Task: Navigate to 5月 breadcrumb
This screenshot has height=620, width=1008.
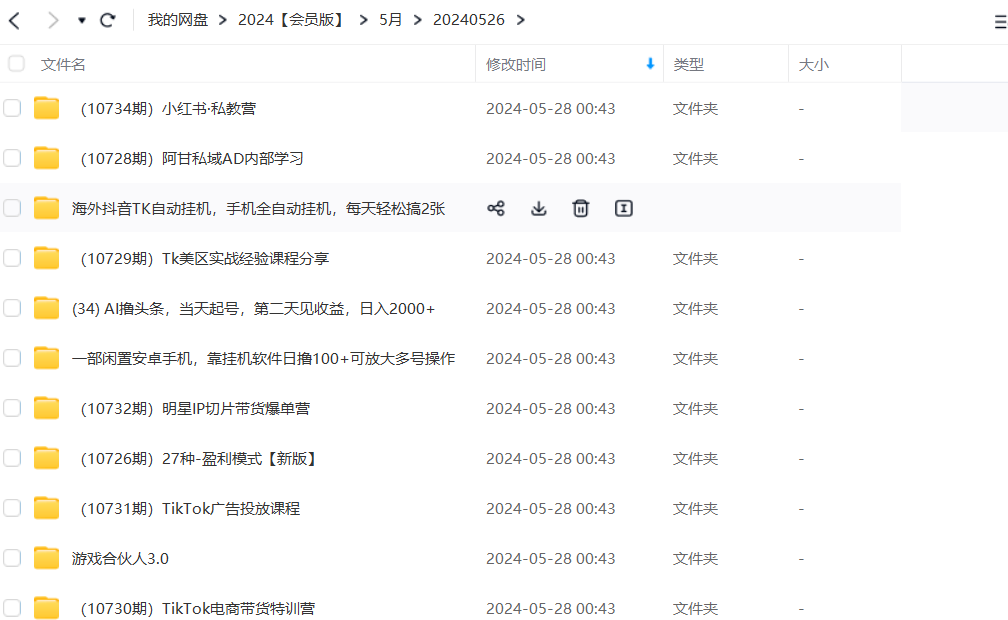Action: (x=391, y=20)
